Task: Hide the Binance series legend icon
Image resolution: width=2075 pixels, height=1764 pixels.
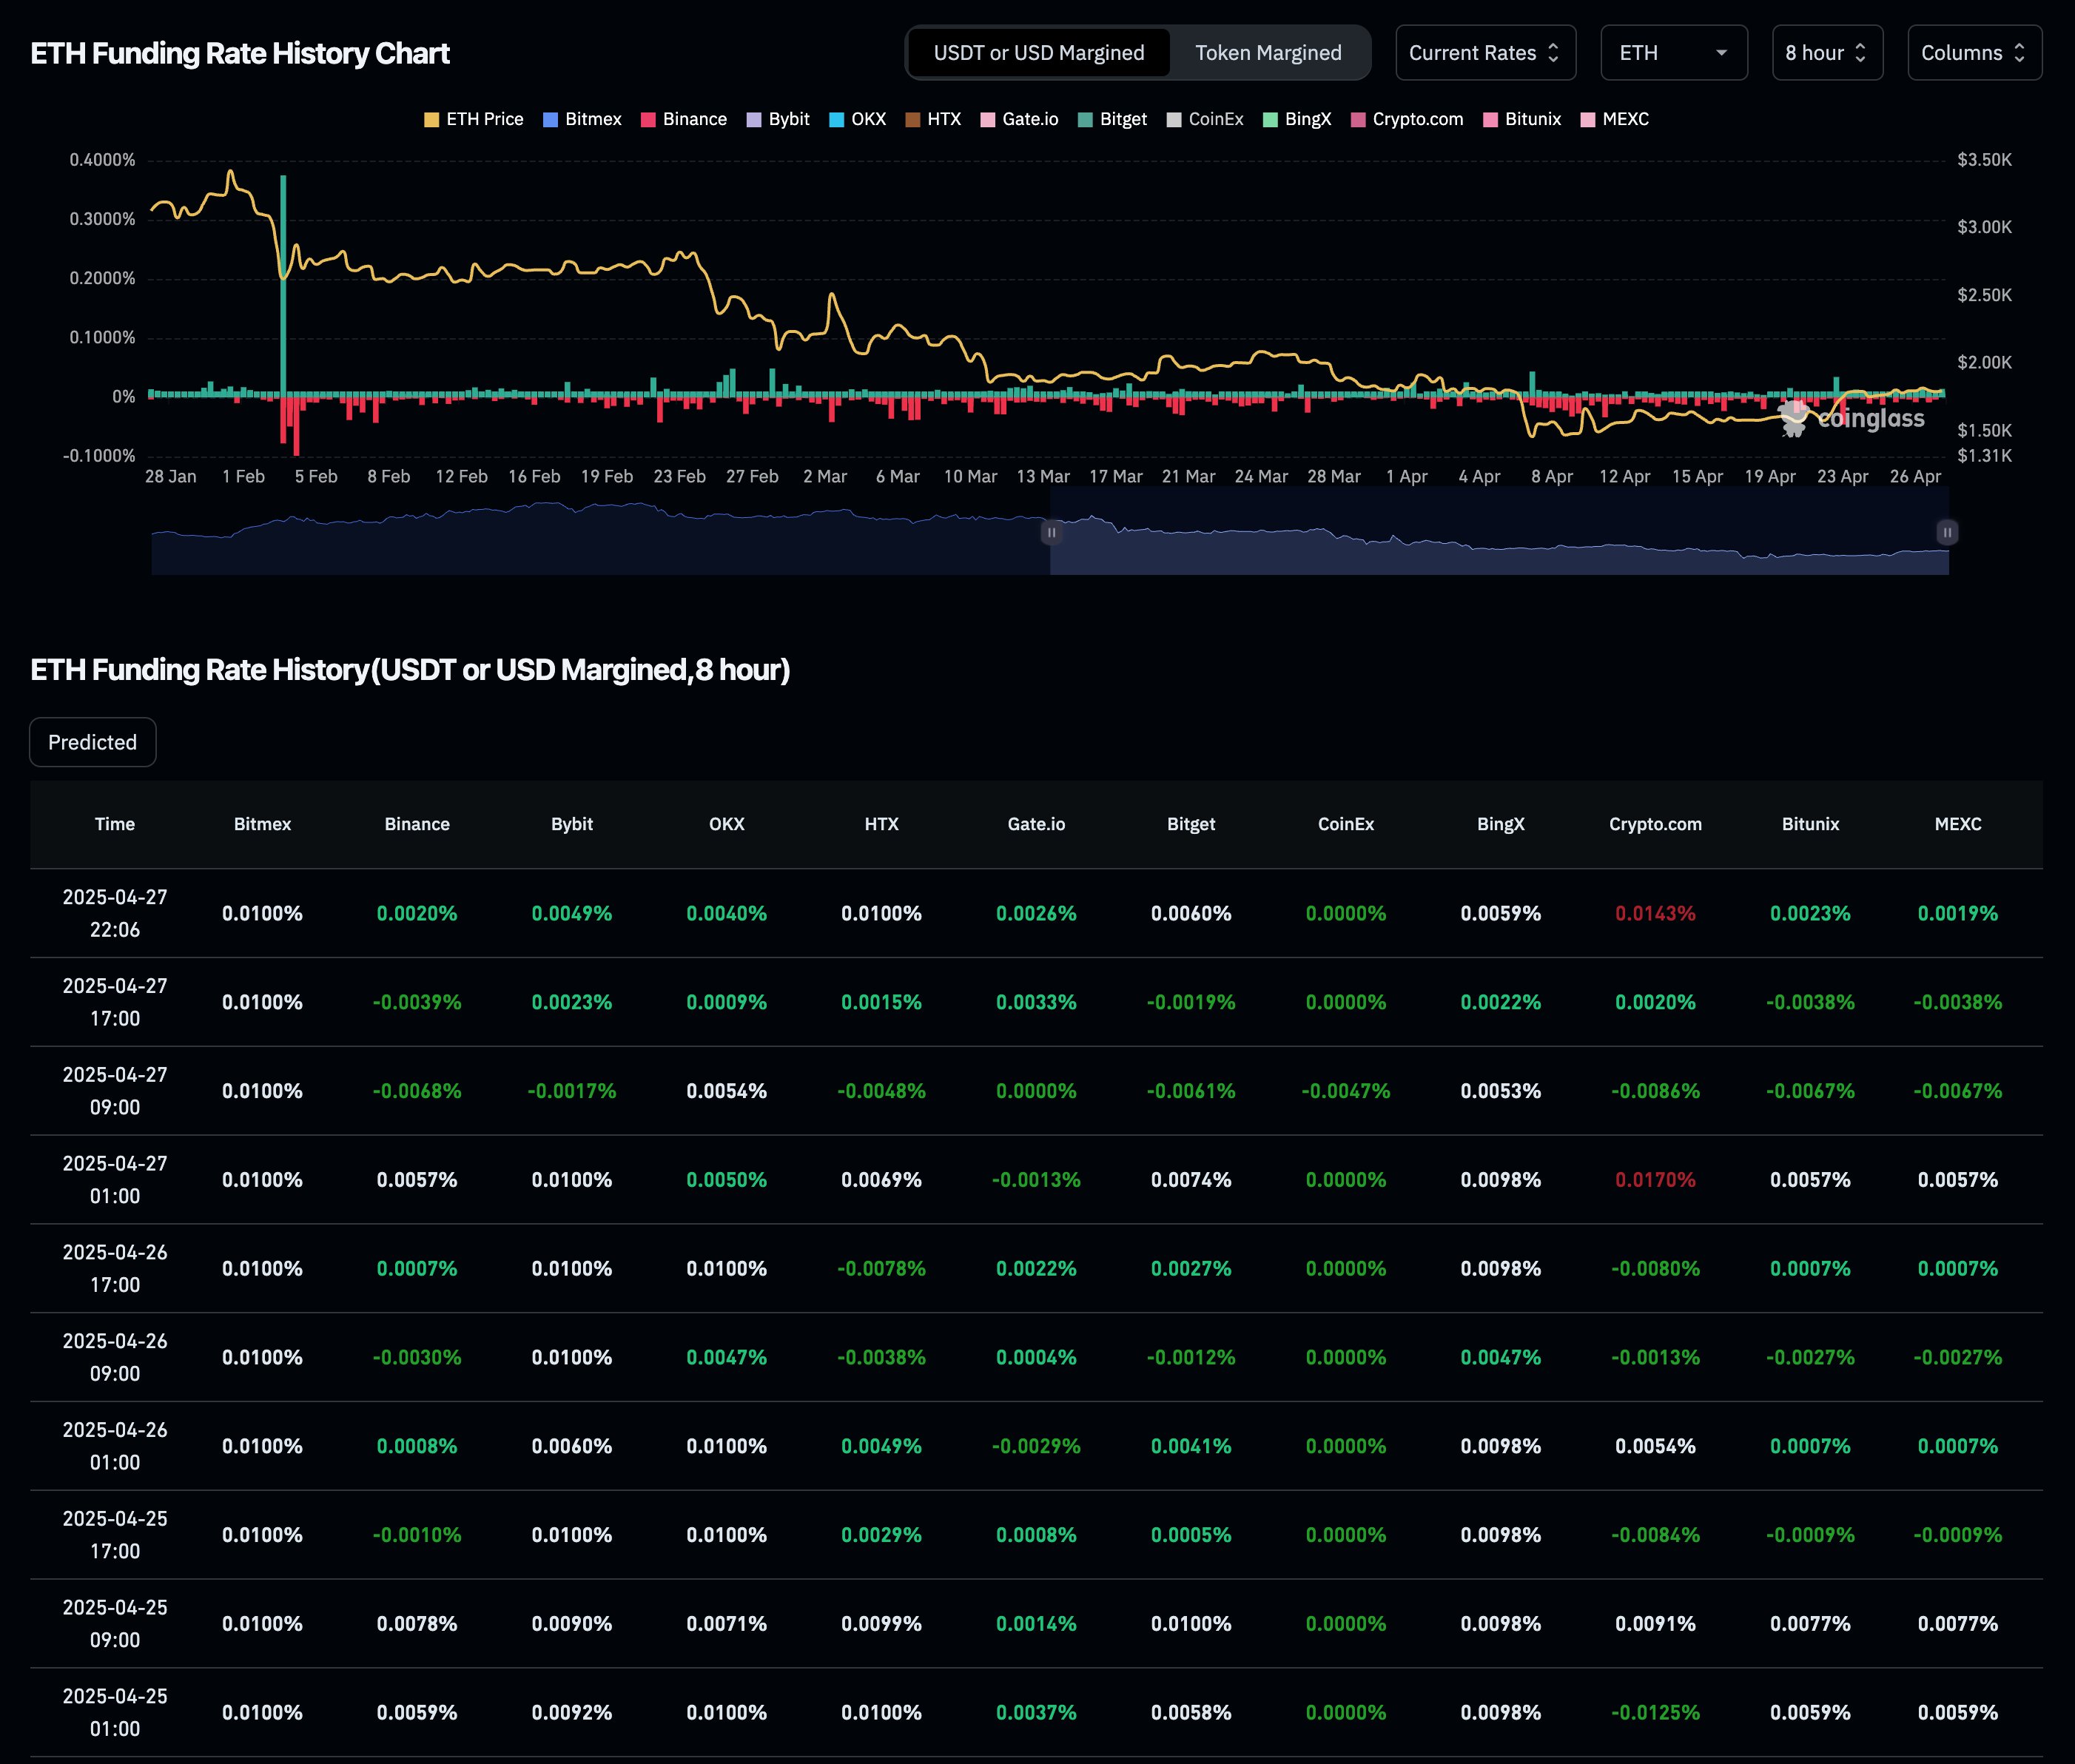Action: (x=648, y=119)
